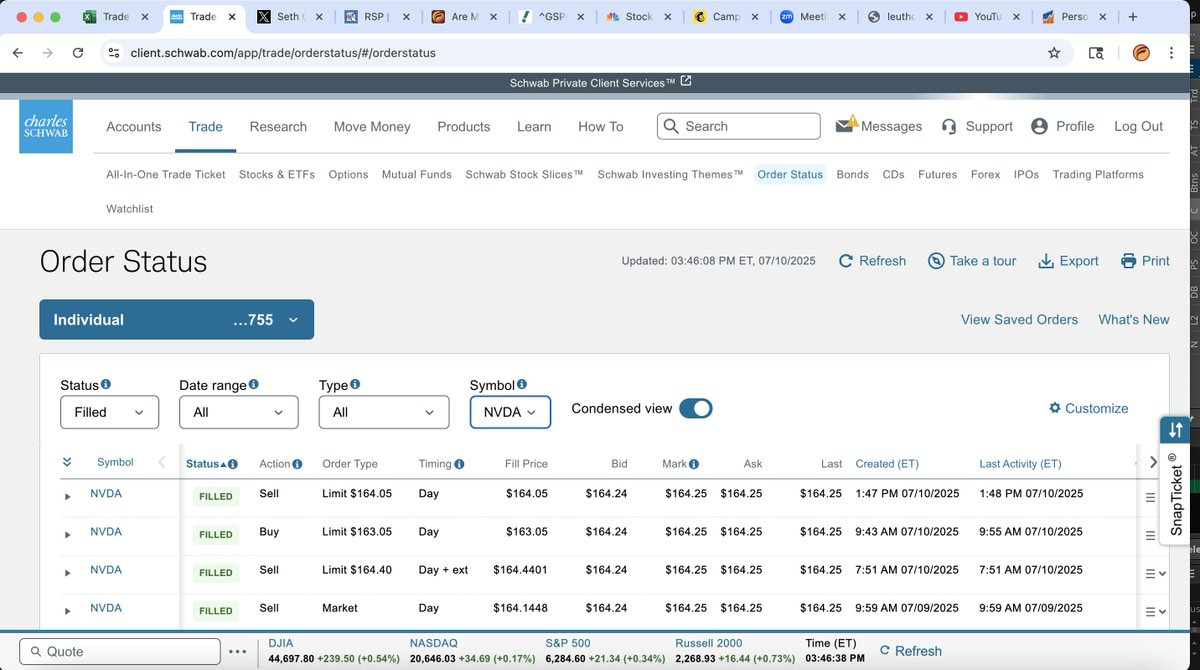Click info icon beside Timing column
1200x670 pixels.
pyautogui.click(x=460, y=464)
